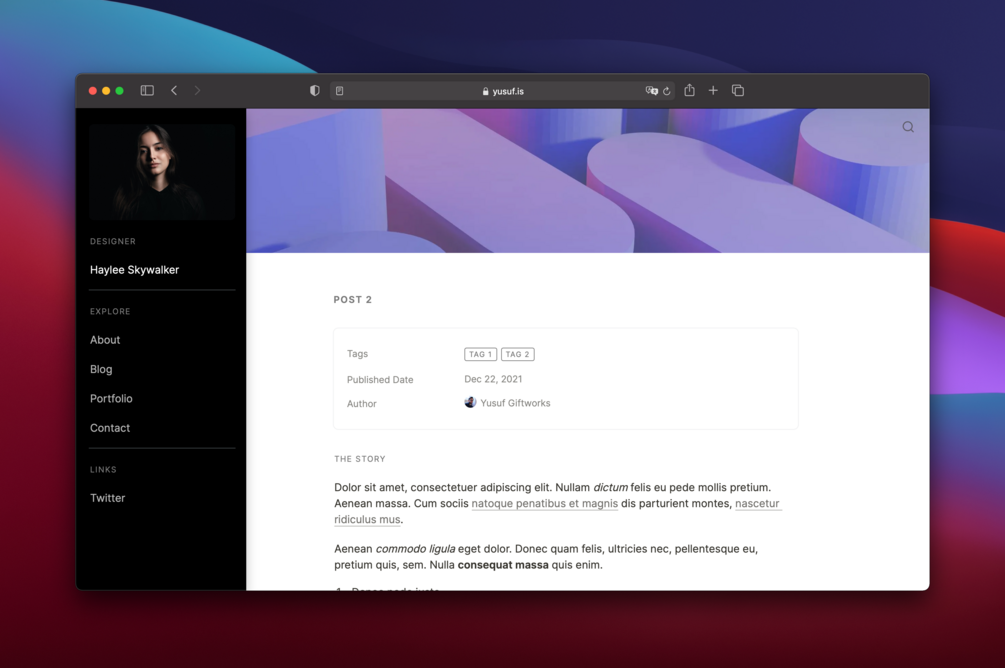Viewport: 1005px width, 668px height.
Task: Close the window with red button
Action: coord(93,91)
